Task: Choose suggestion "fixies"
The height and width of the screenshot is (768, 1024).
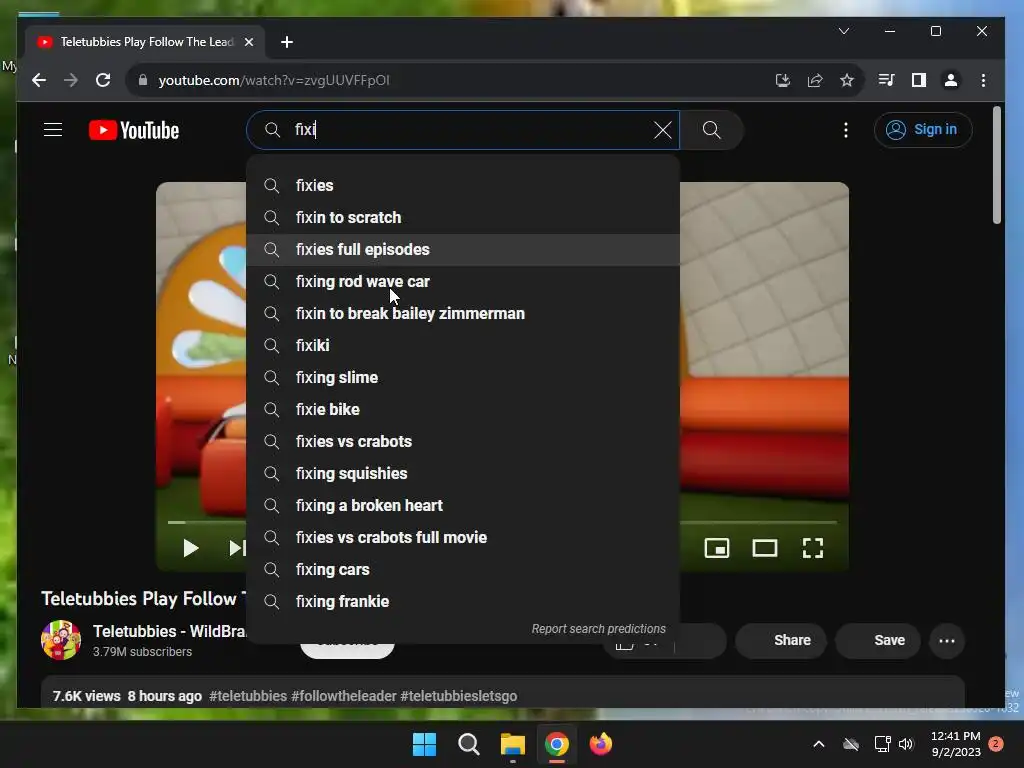Action: tap(463, 185)
